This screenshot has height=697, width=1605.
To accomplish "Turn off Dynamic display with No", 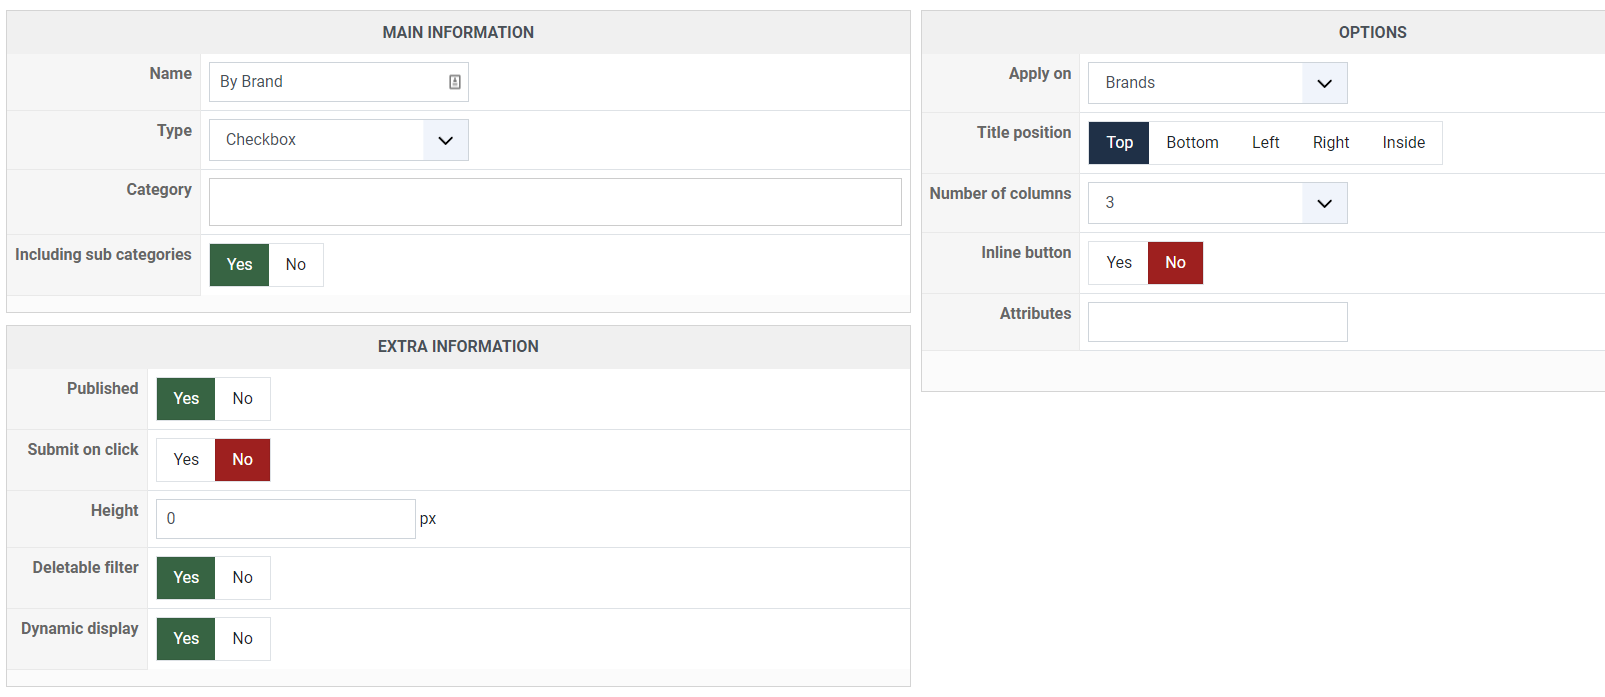I will (242, 639).
